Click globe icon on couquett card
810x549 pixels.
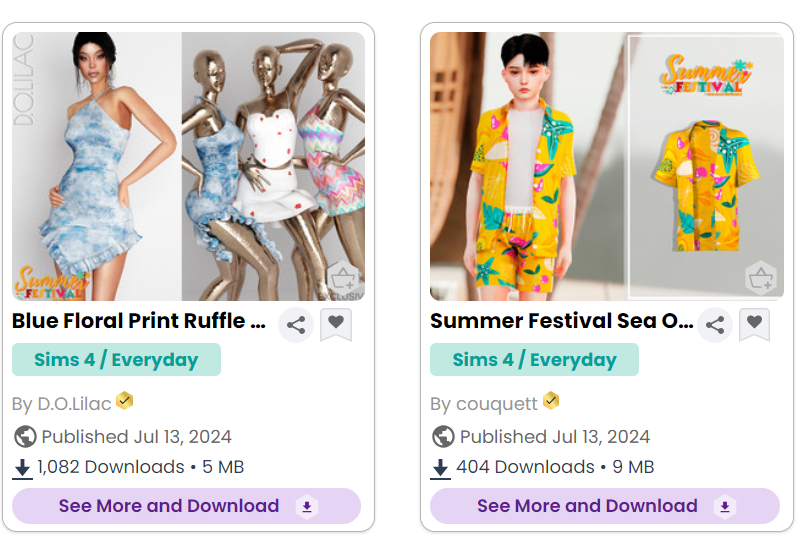click(x=443, y=437)
